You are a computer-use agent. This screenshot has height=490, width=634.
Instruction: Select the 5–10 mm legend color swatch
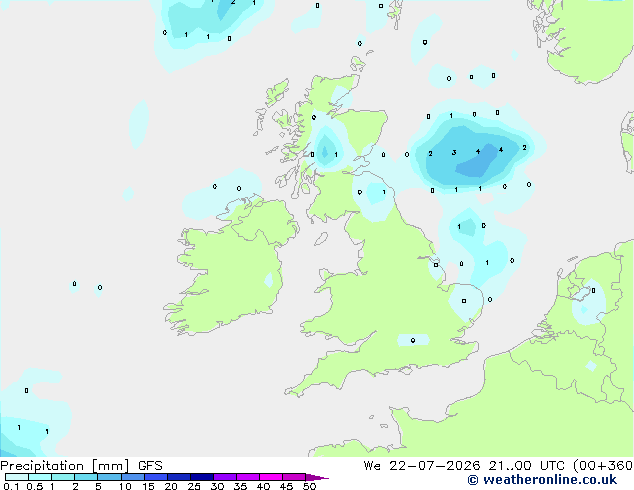tap(109, 477)
